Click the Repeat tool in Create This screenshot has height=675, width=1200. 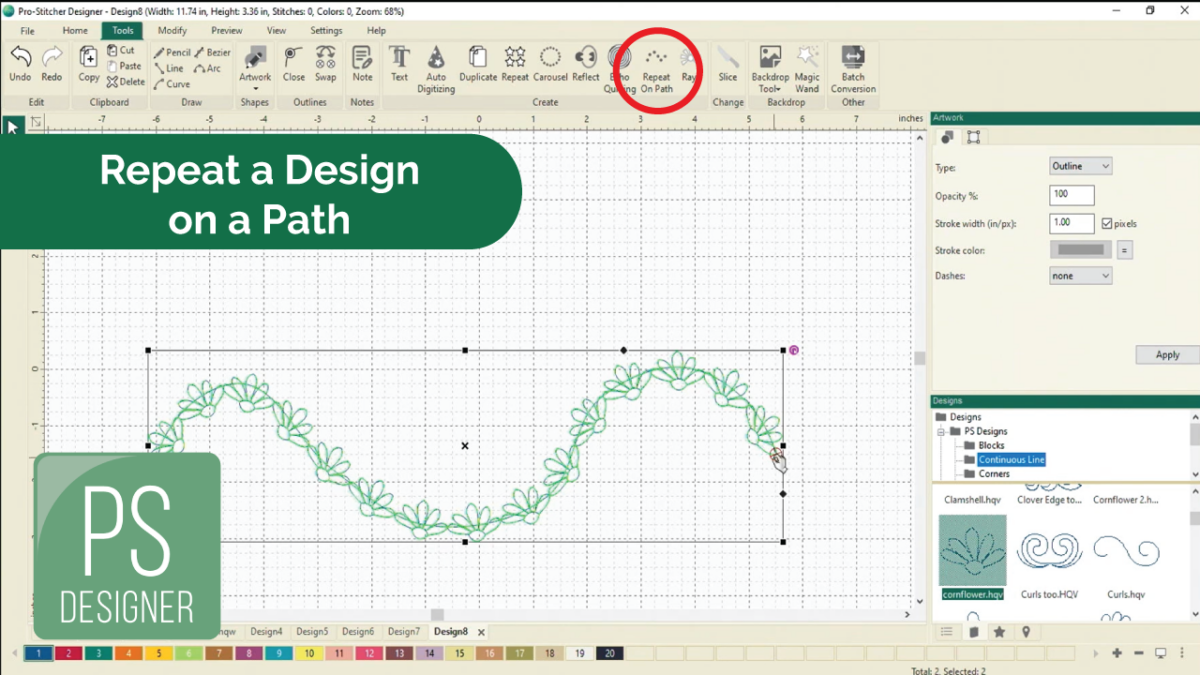click(515, 63)
